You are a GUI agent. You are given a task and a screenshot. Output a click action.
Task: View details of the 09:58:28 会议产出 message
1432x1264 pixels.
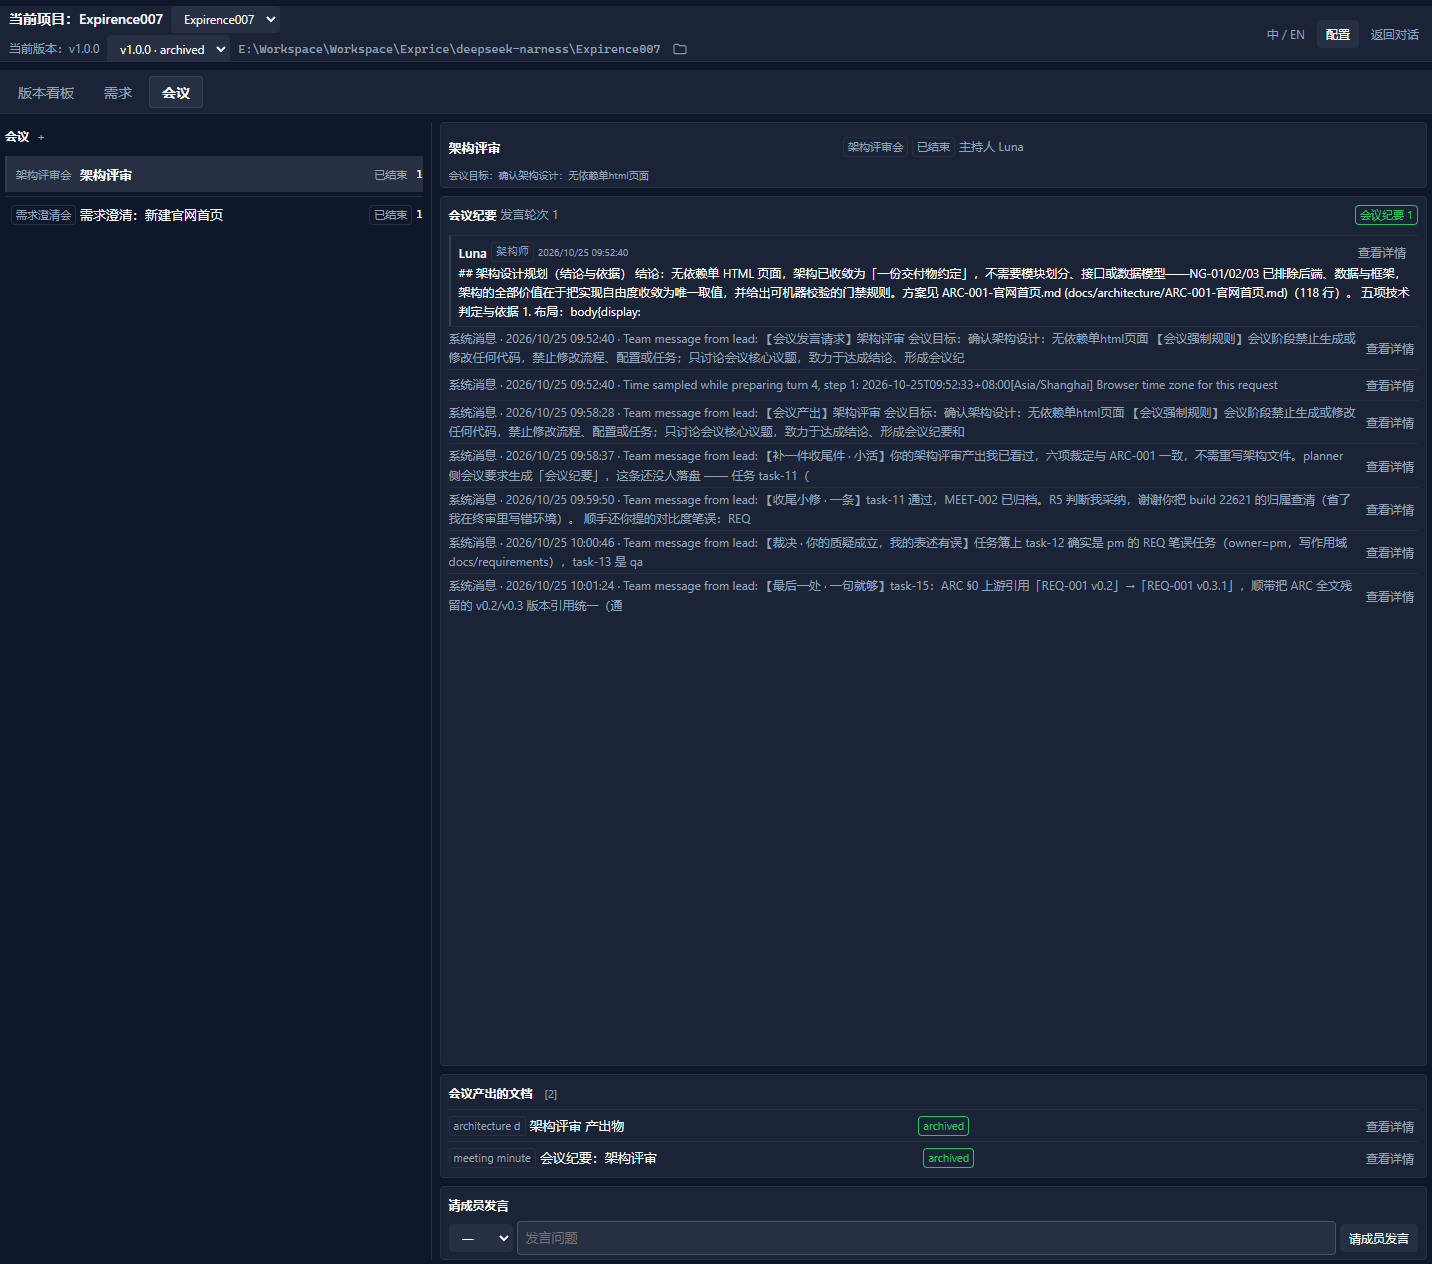[x=1390, y=423]
